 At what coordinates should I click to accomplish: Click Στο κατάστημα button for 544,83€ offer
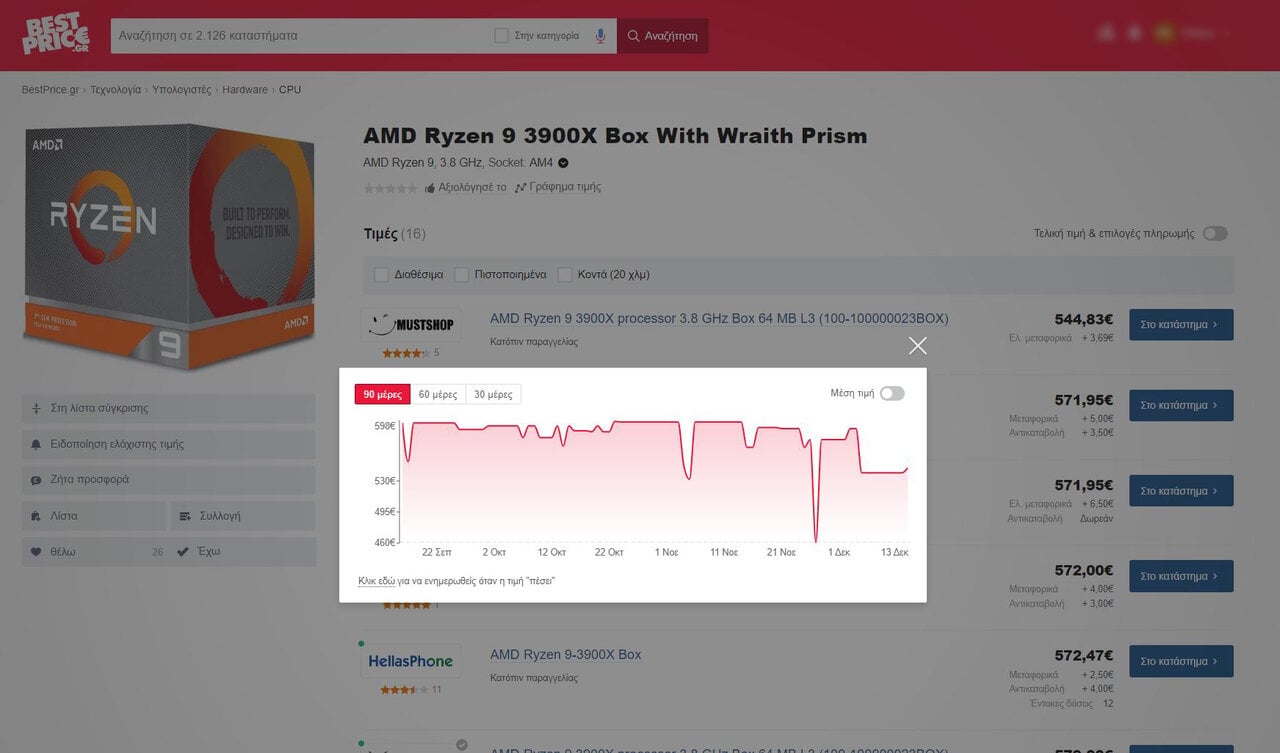(x=1181, y=325)
